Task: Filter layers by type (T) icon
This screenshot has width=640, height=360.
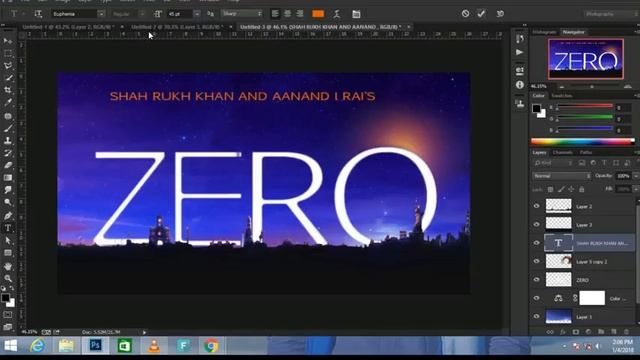Action: pyautogui.click(x=604, y=163)
